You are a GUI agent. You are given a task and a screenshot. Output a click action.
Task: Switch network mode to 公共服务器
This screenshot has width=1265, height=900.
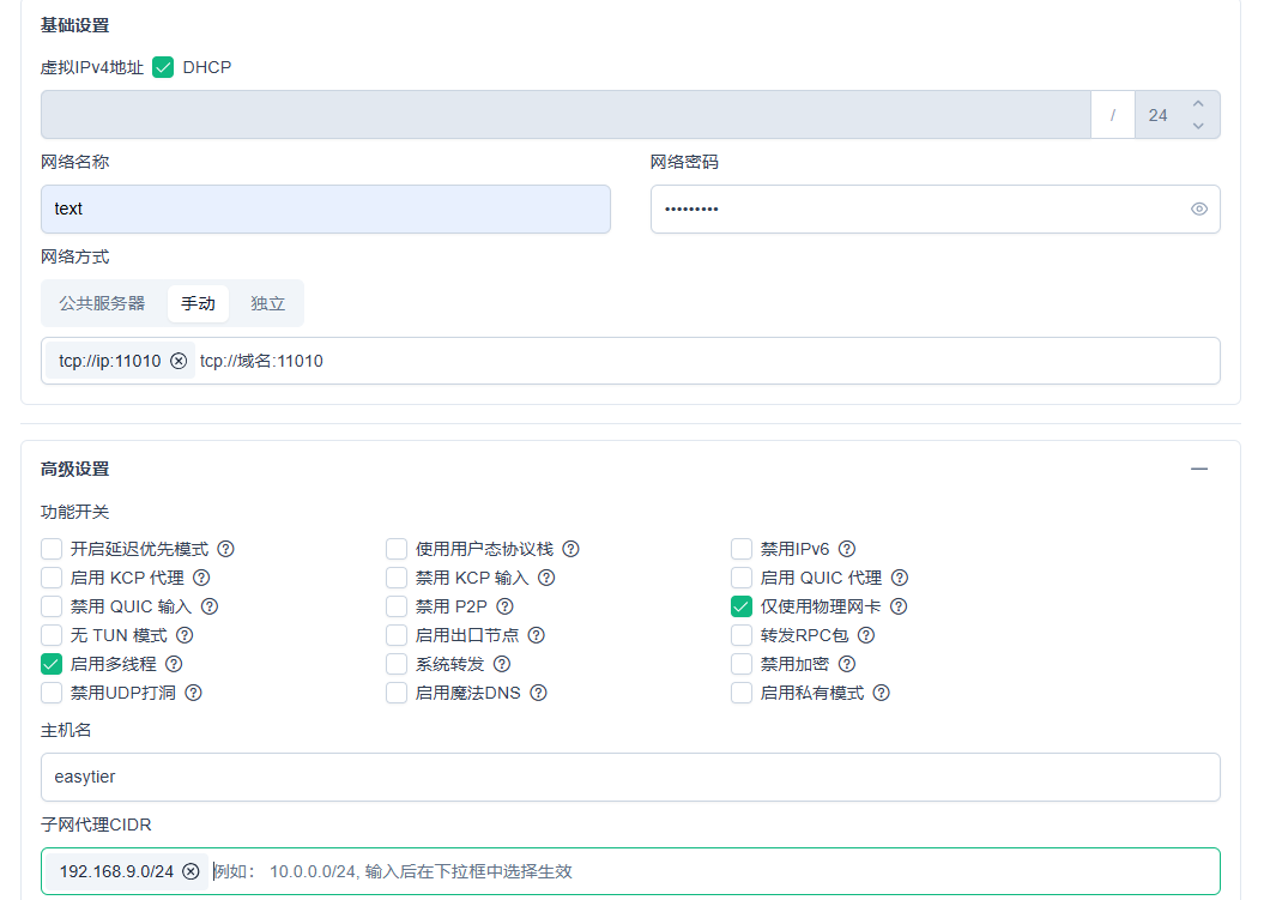pyautogui.click(x=102, y=303)
